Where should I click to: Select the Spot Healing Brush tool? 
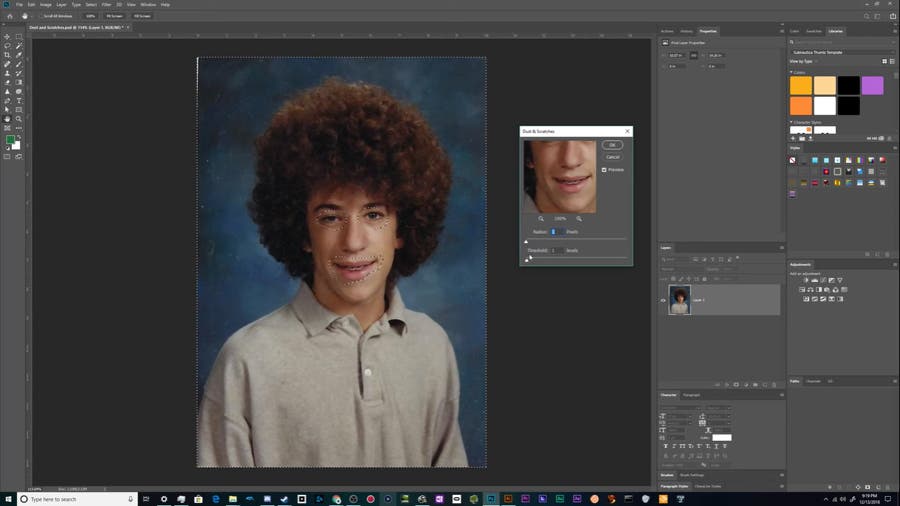pyautogui.click(x=7, y=64)
